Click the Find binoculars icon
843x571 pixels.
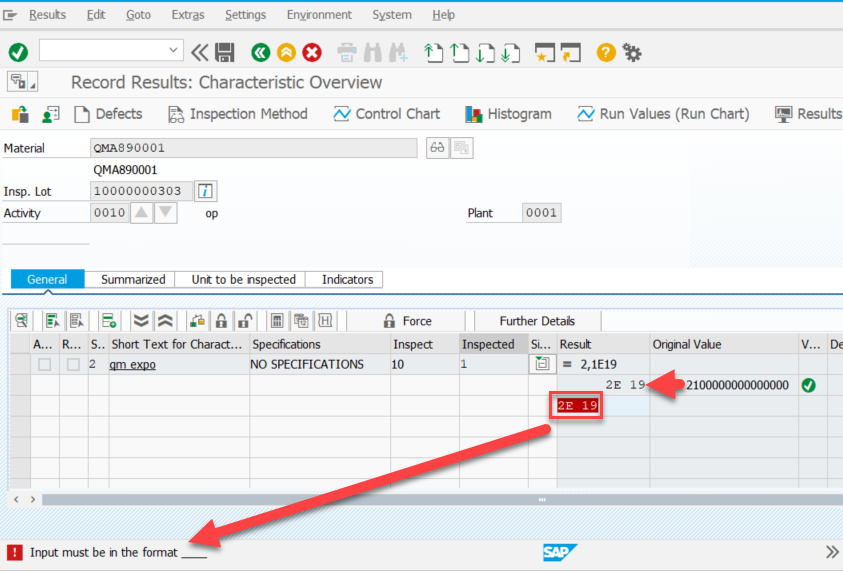(x=372, y=53)
